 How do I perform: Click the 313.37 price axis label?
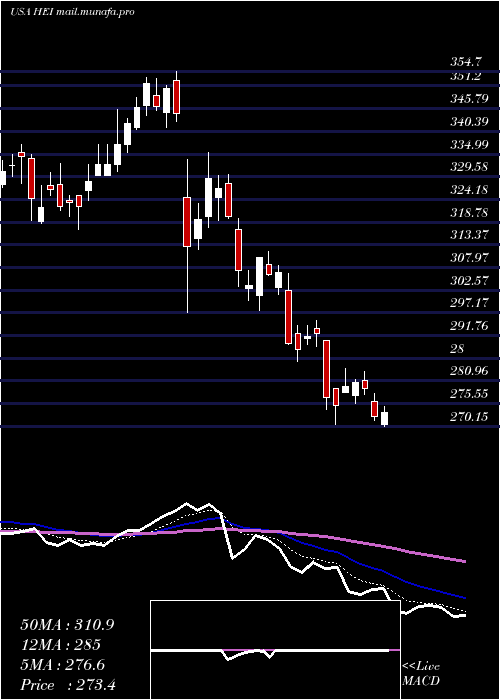coord(469,234)
